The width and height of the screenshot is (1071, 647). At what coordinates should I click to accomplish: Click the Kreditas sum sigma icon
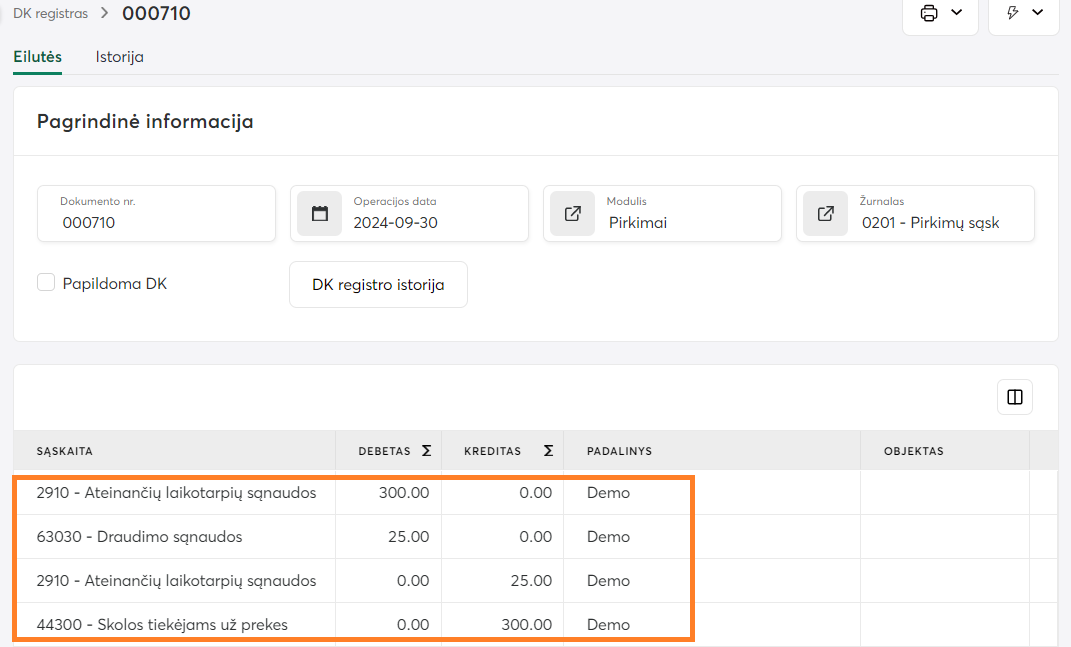pos(548,451)
